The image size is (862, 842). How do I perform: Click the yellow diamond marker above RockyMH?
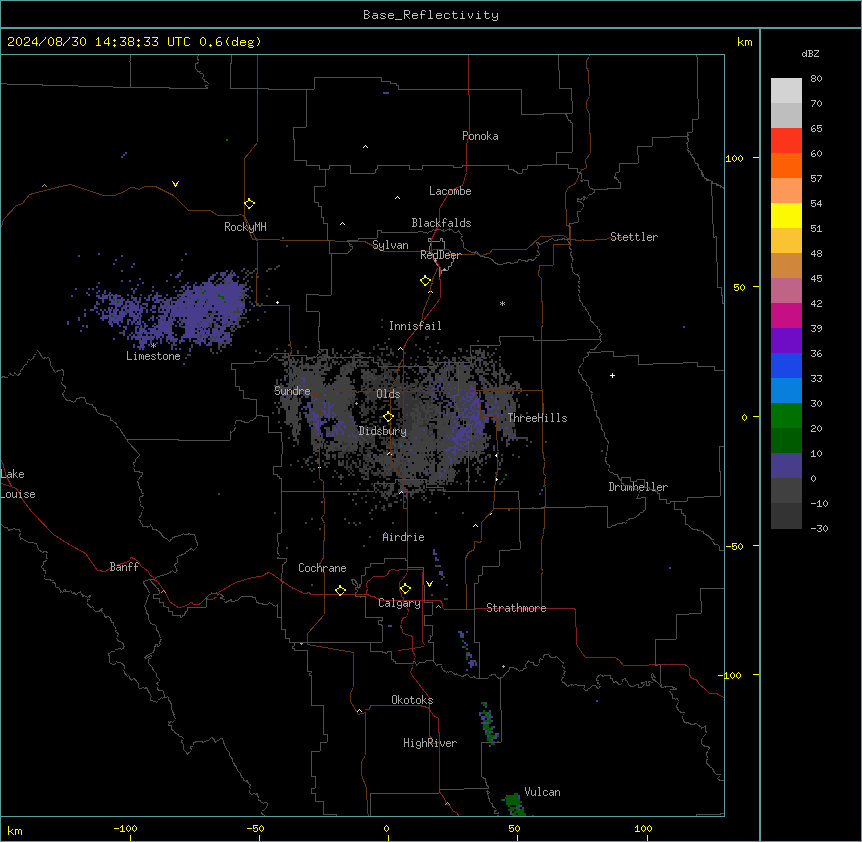click(249, 203)
